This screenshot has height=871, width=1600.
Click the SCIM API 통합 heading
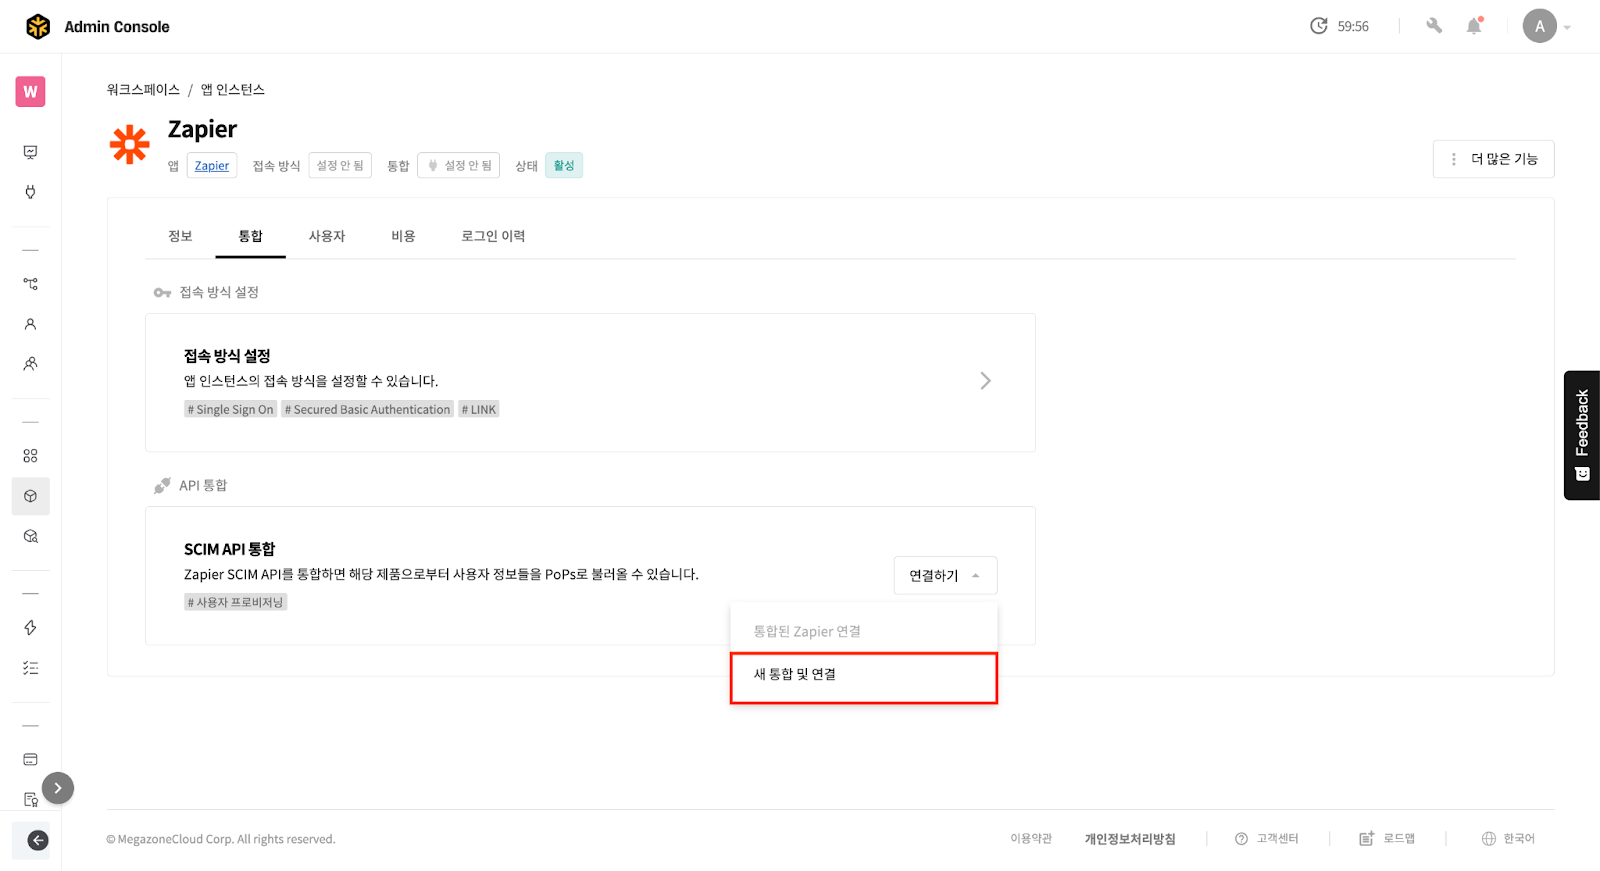[x=229, y=549]
